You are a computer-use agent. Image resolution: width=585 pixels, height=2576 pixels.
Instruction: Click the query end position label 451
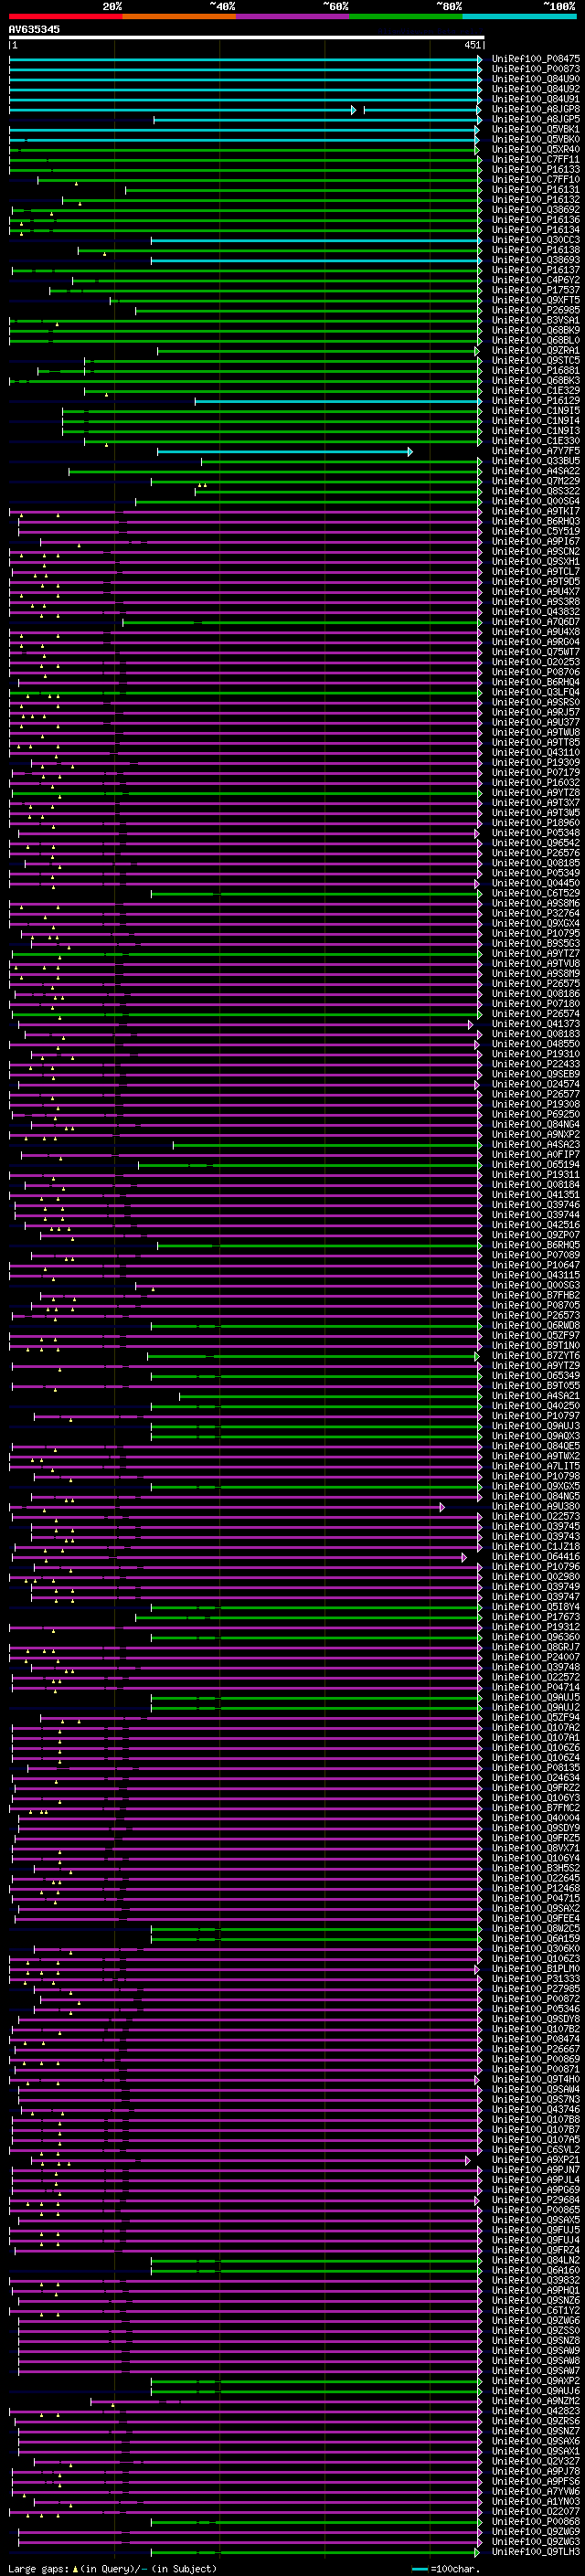point(472,45)
